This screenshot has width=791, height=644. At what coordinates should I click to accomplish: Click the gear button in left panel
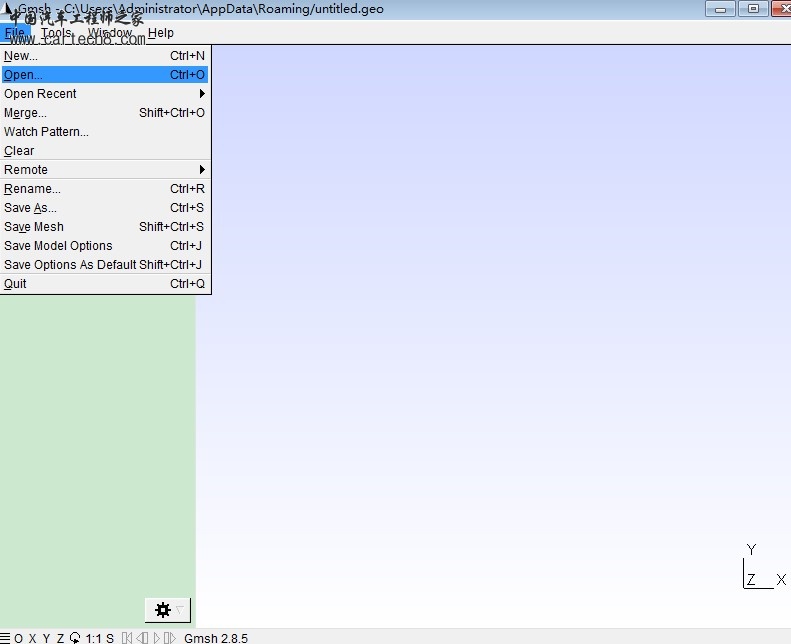[163, 610]
